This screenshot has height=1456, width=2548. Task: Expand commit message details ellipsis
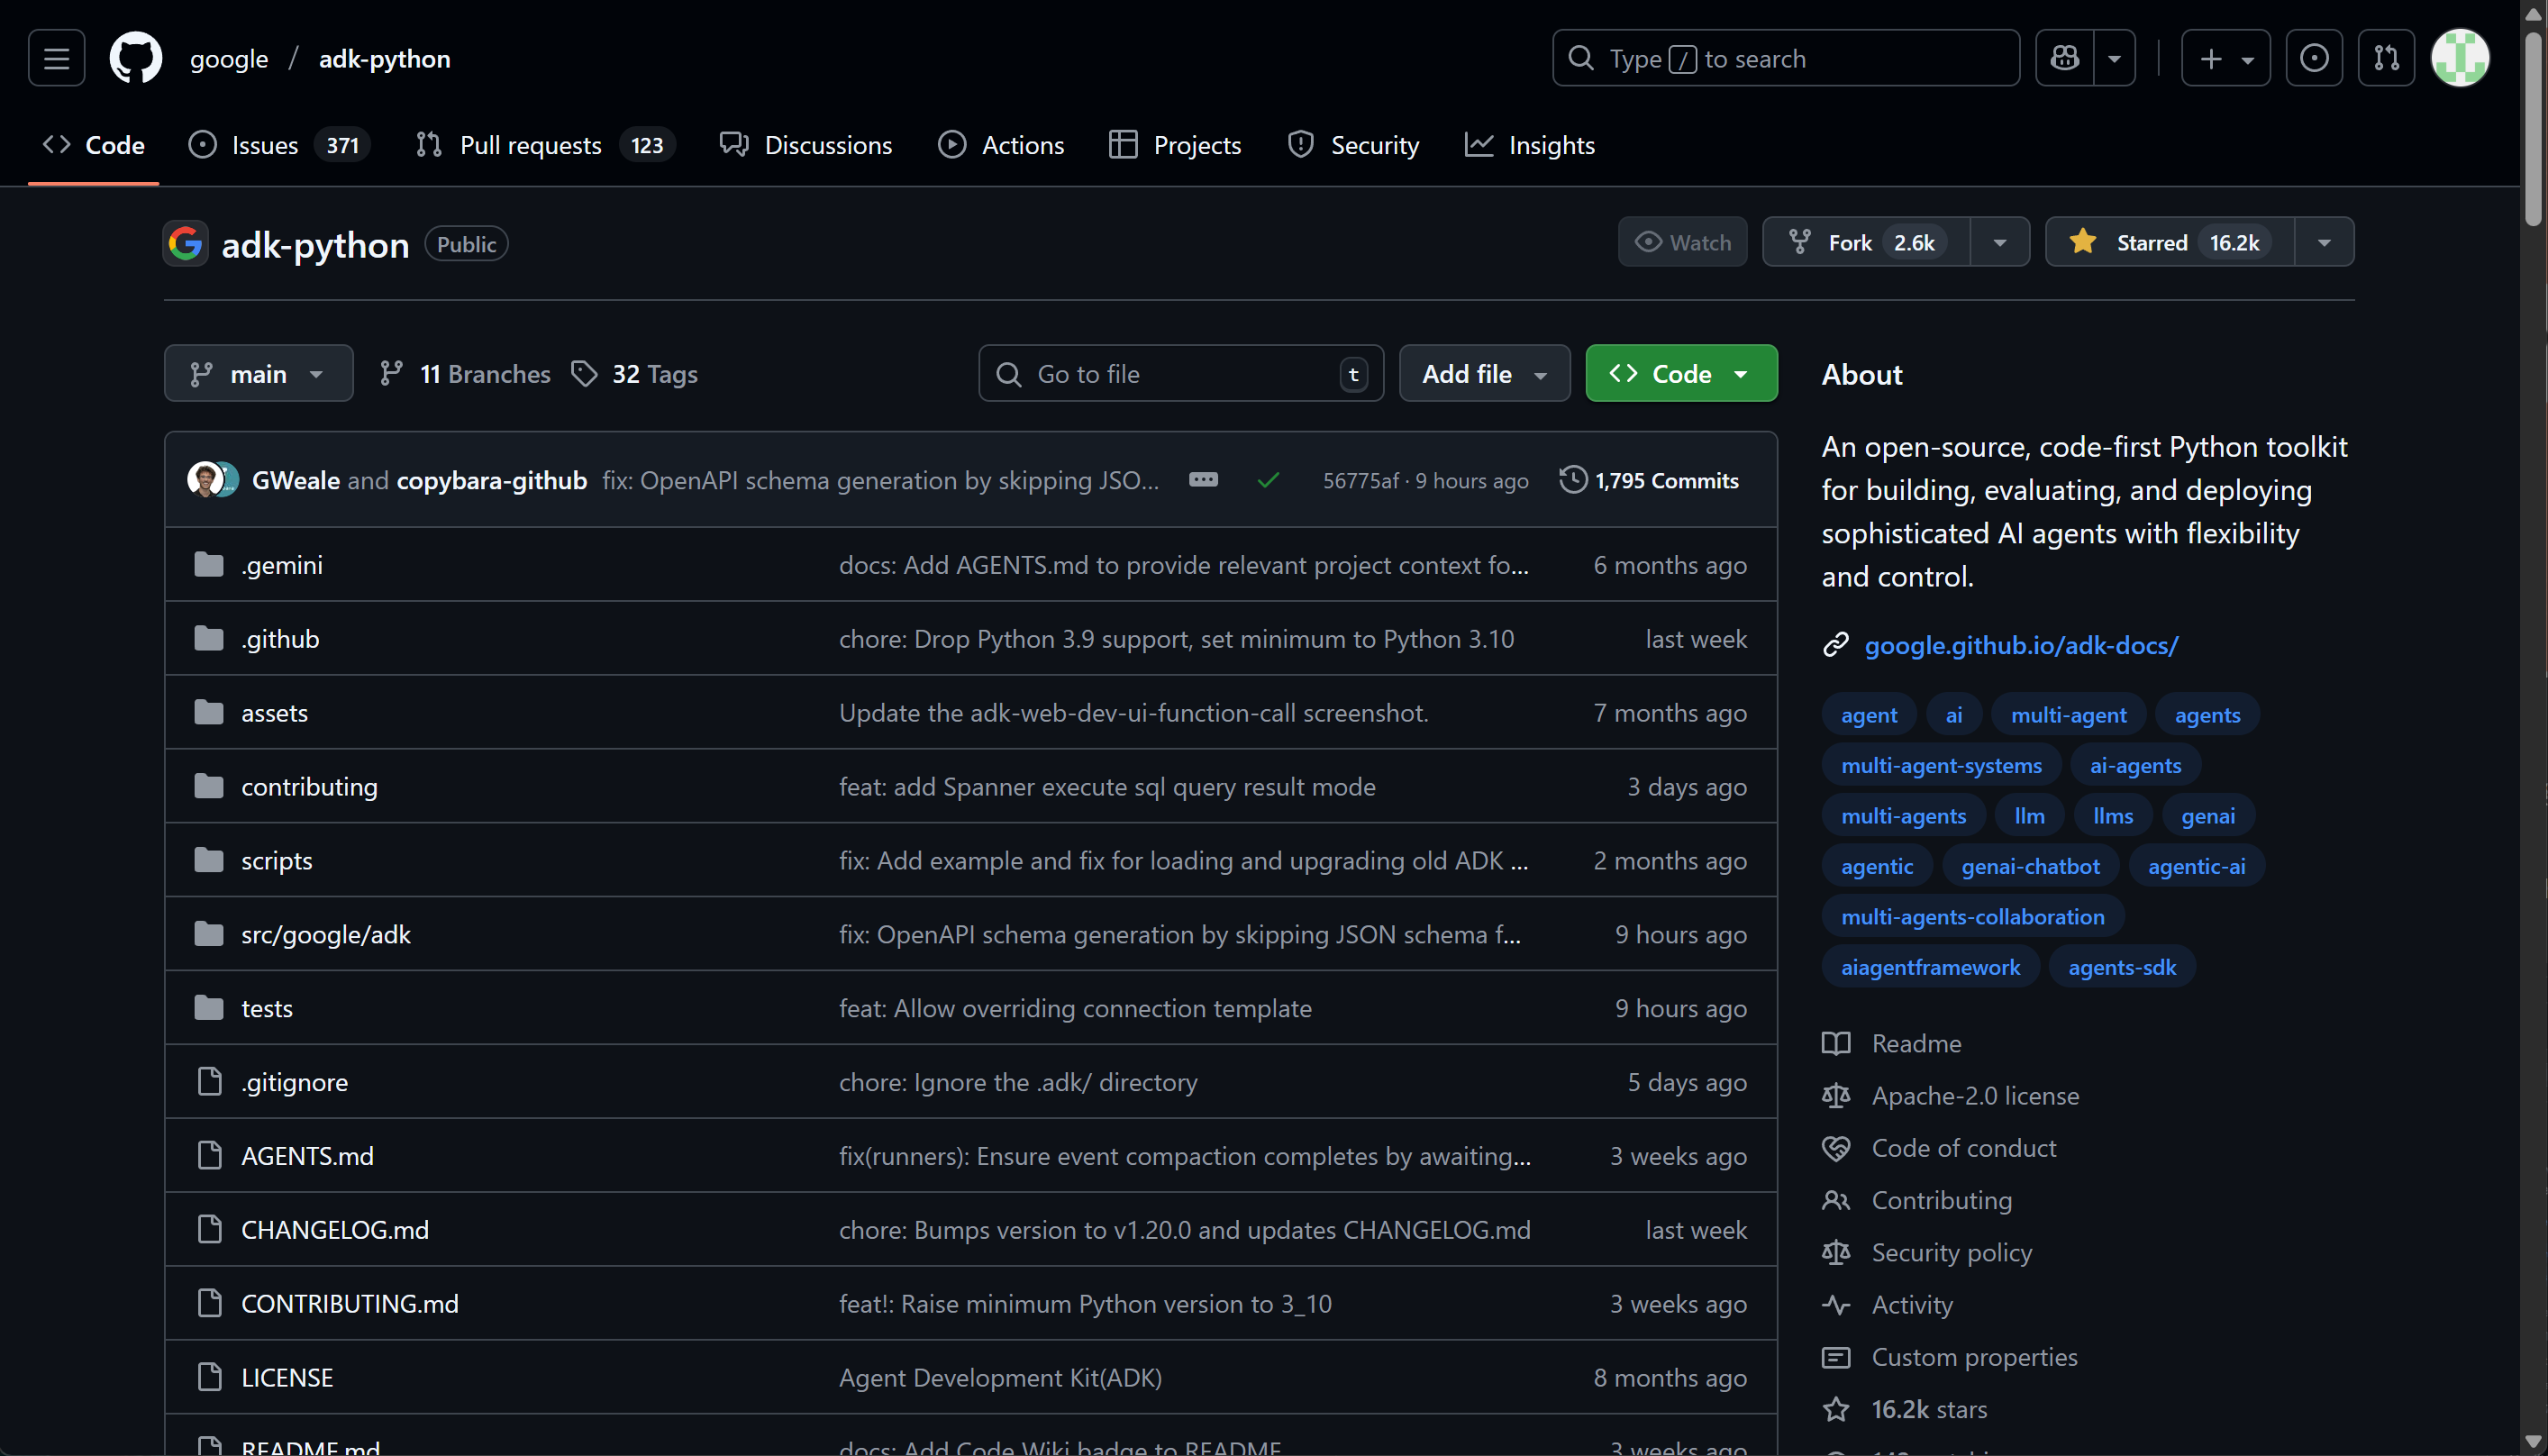tap(1203, 480)
